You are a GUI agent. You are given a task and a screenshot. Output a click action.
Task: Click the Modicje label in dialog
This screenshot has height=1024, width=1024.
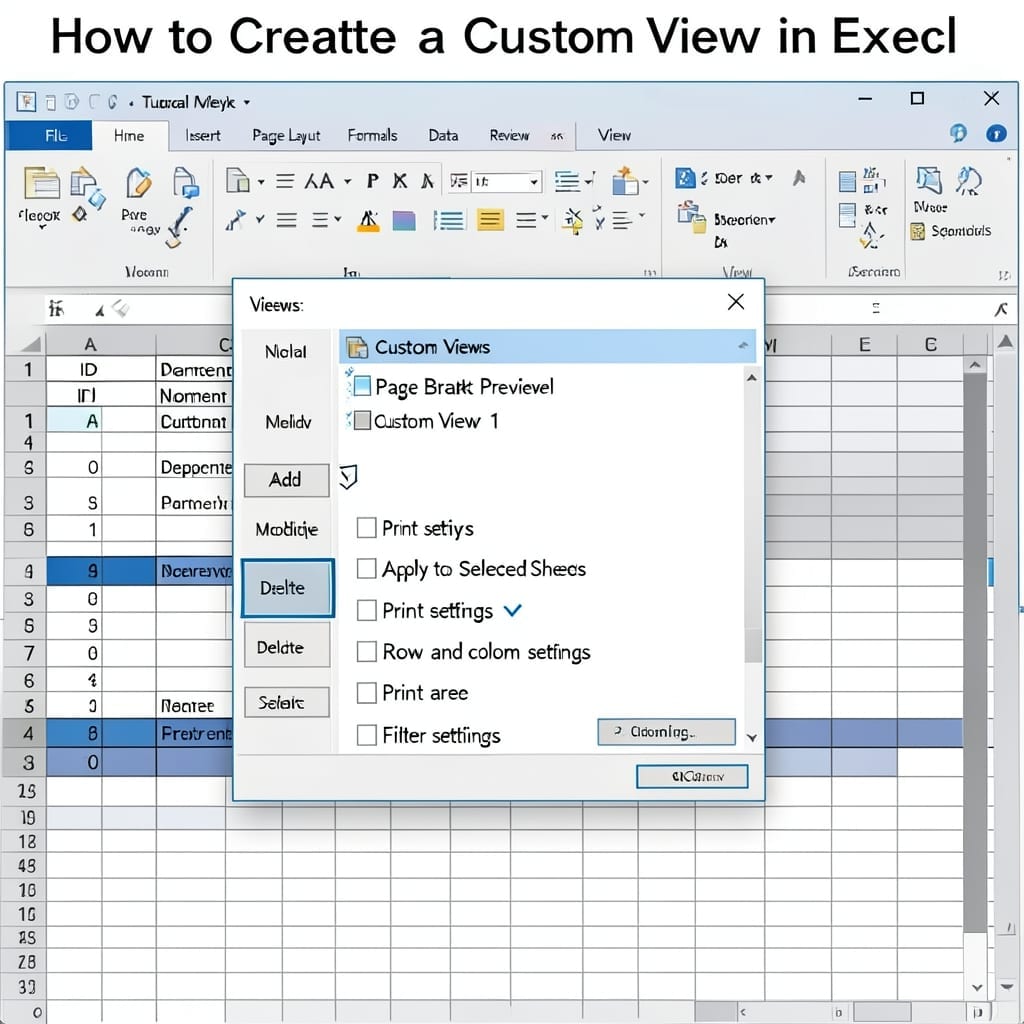[x=287, y=529]
